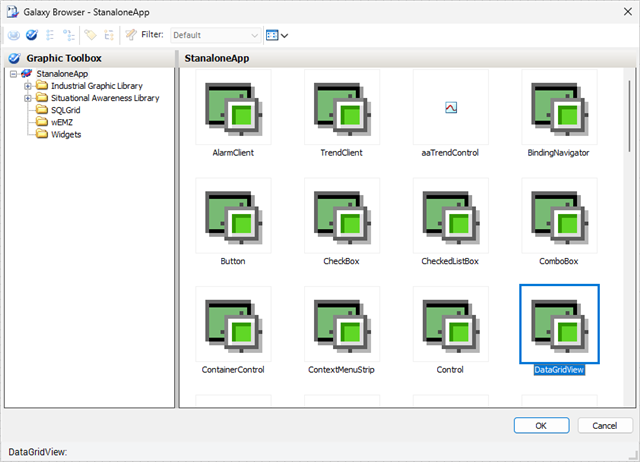This screenshot has height=462, width=640.
Task: Collapse the StanaloneApp tree node
Action: pos(13,74)
